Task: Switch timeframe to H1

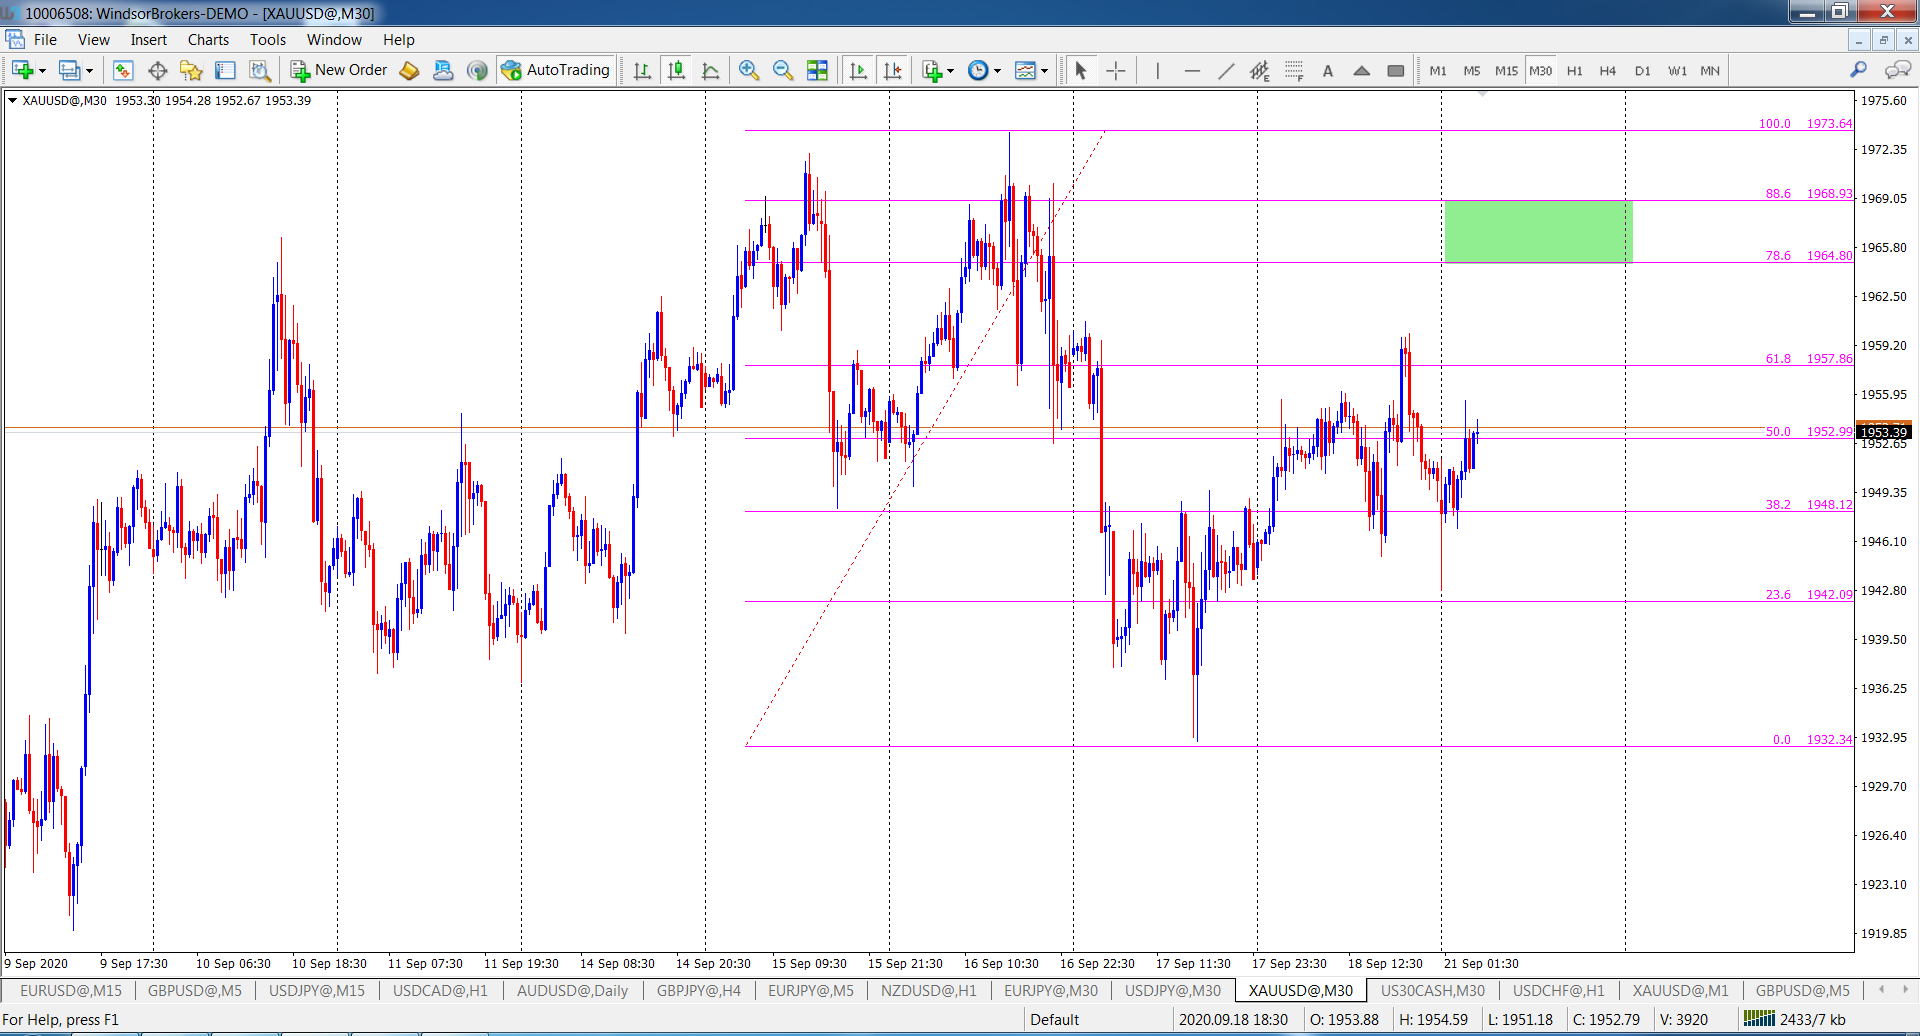Action: 1575,70
